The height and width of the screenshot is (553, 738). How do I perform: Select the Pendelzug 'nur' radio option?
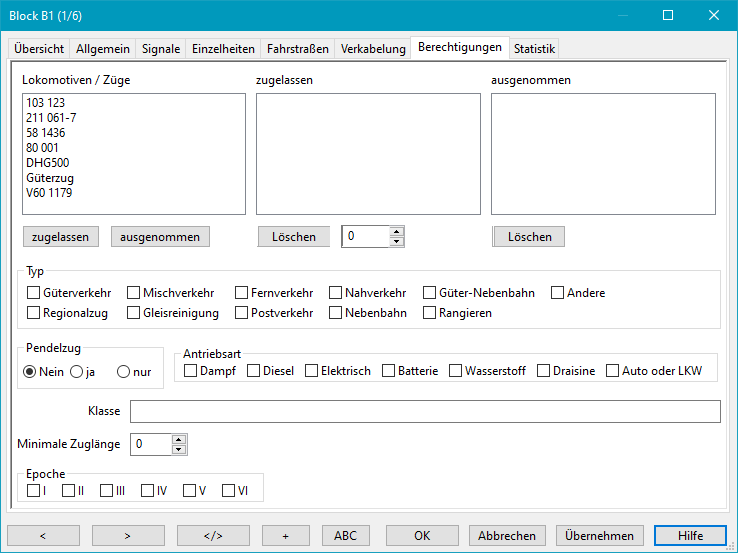coord(124,372)
